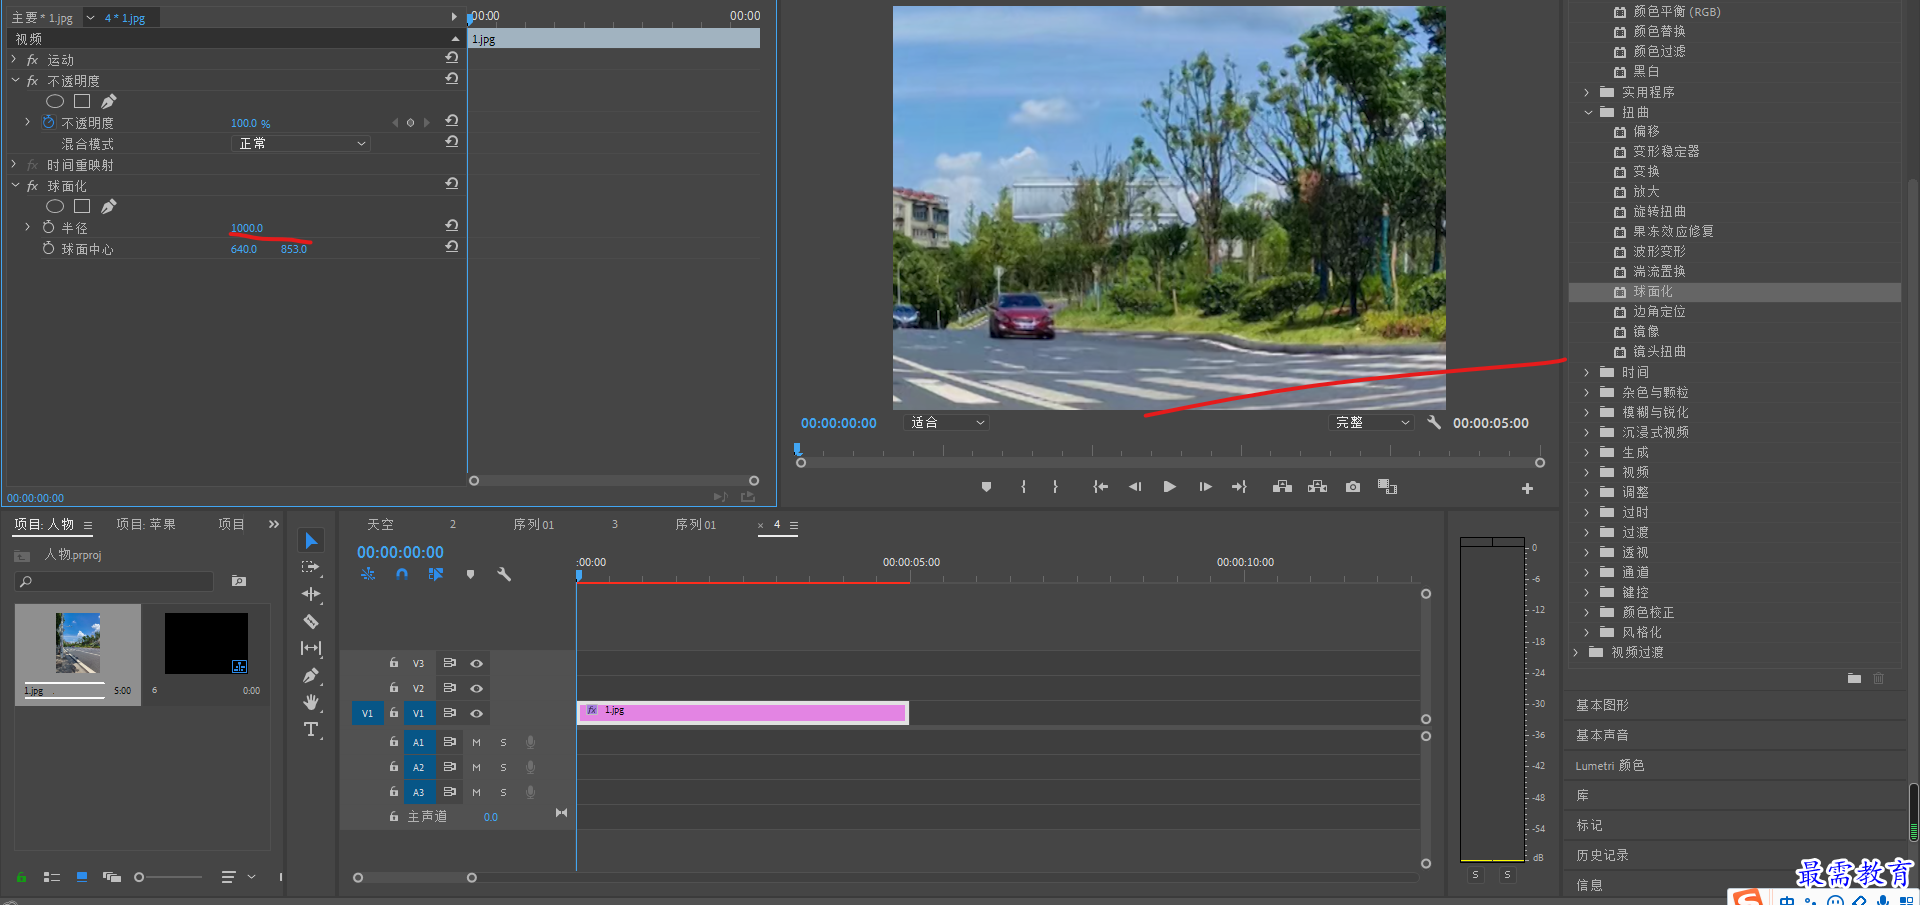Click the timeline horizontal zoom scrollbar

point(414,878)
